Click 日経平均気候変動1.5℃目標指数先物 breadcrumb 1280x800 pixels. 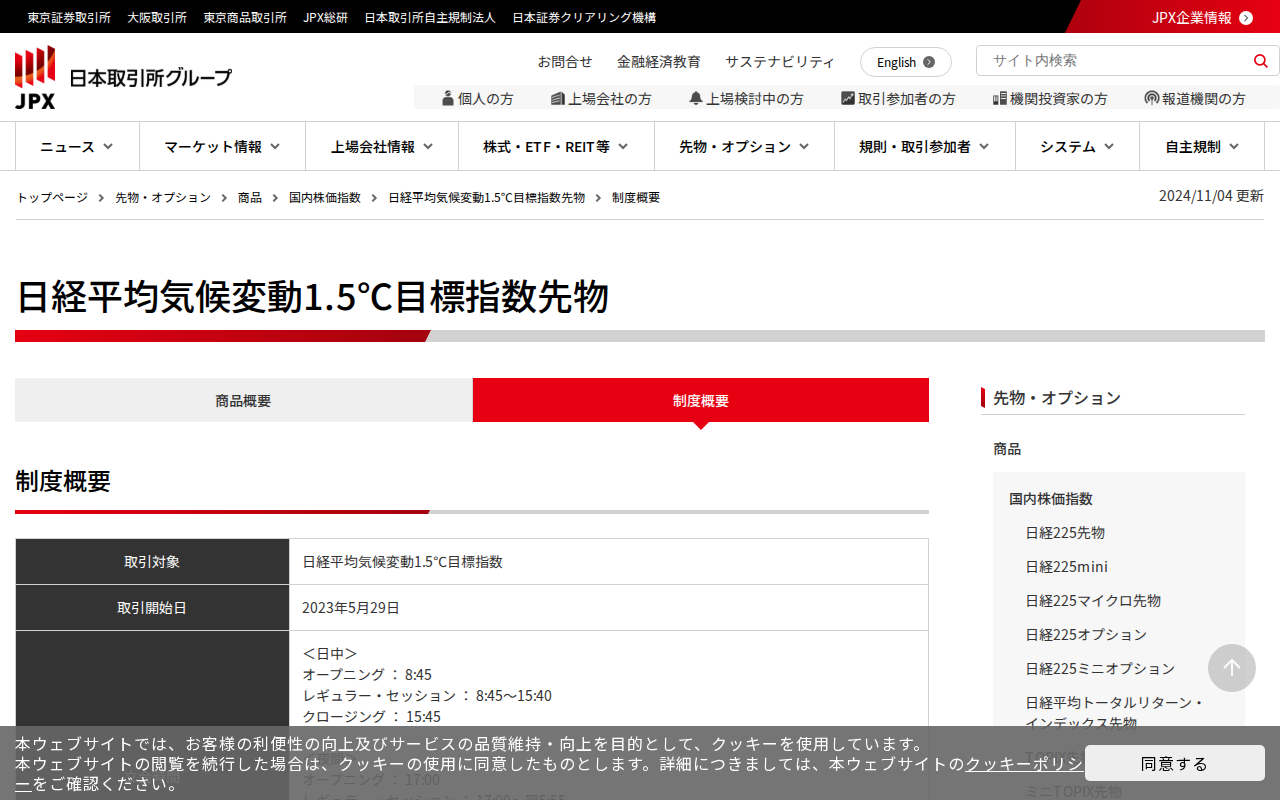point(487,197)
